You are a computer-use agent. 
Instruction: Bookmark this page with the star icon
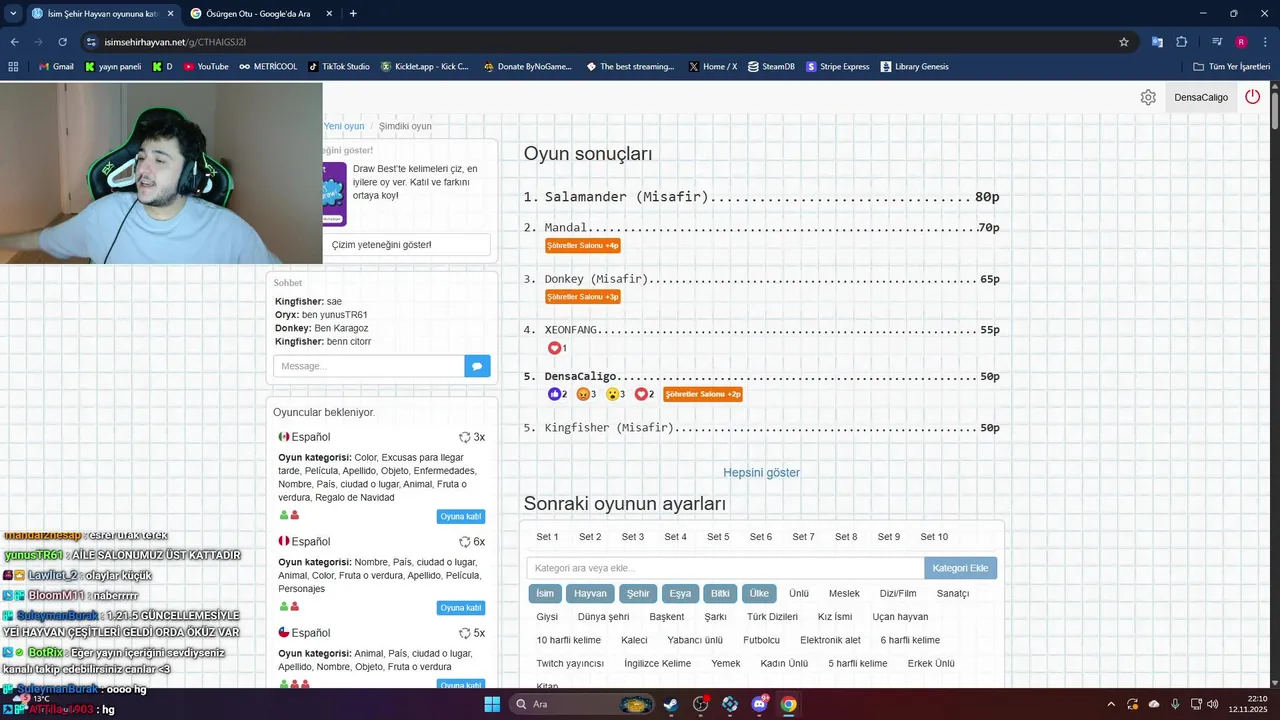(x=1124, y=42)
